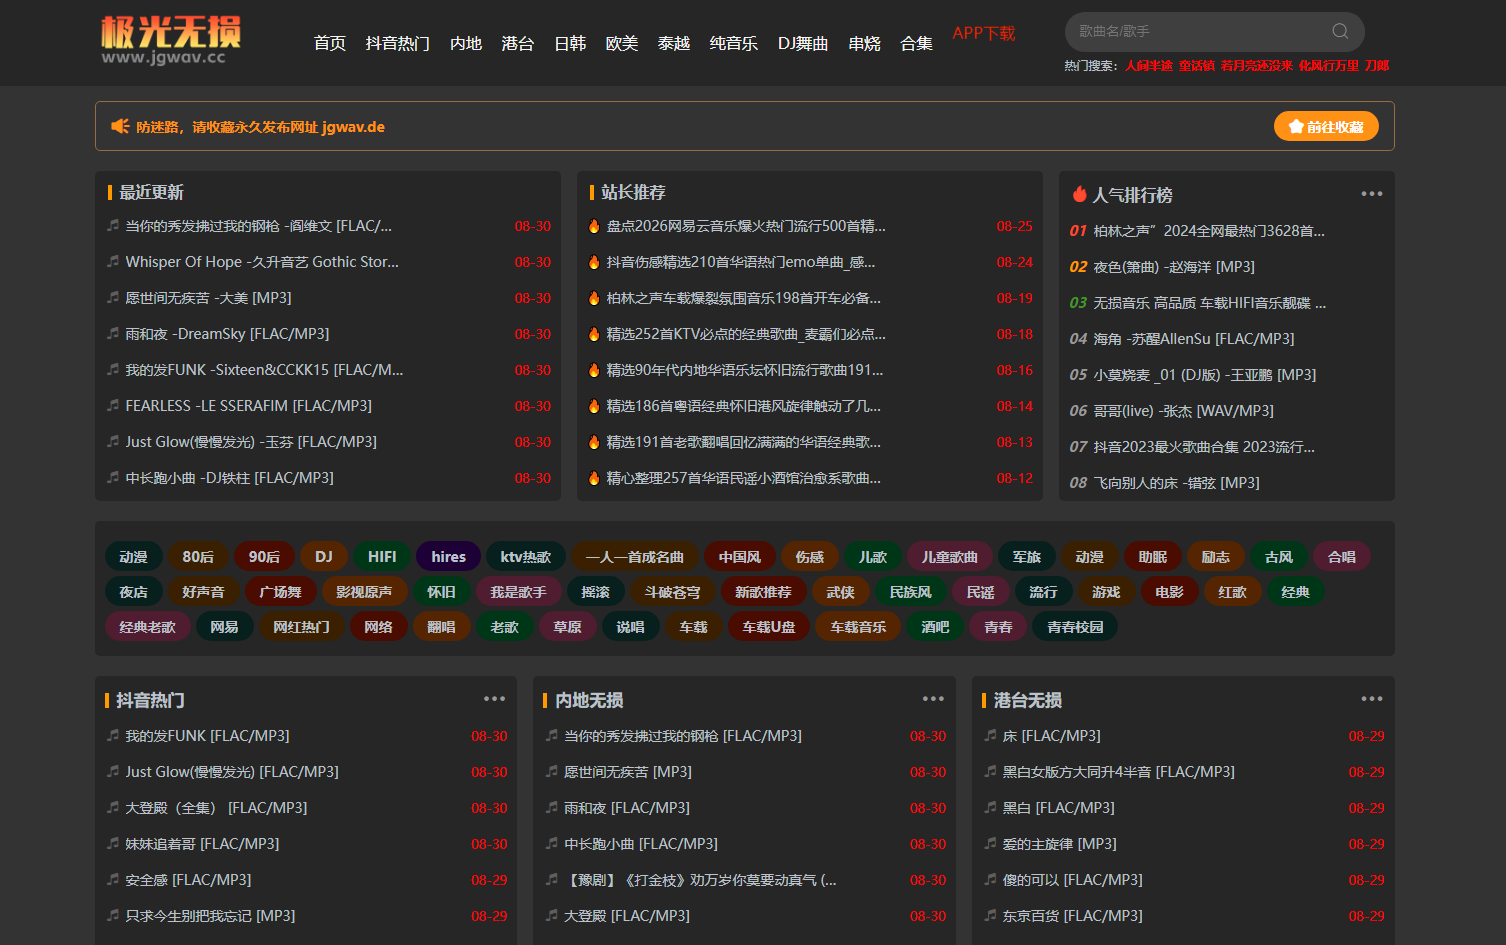Open 愿世间无疾苦 -大美 [MP3] link

(208, 298)
